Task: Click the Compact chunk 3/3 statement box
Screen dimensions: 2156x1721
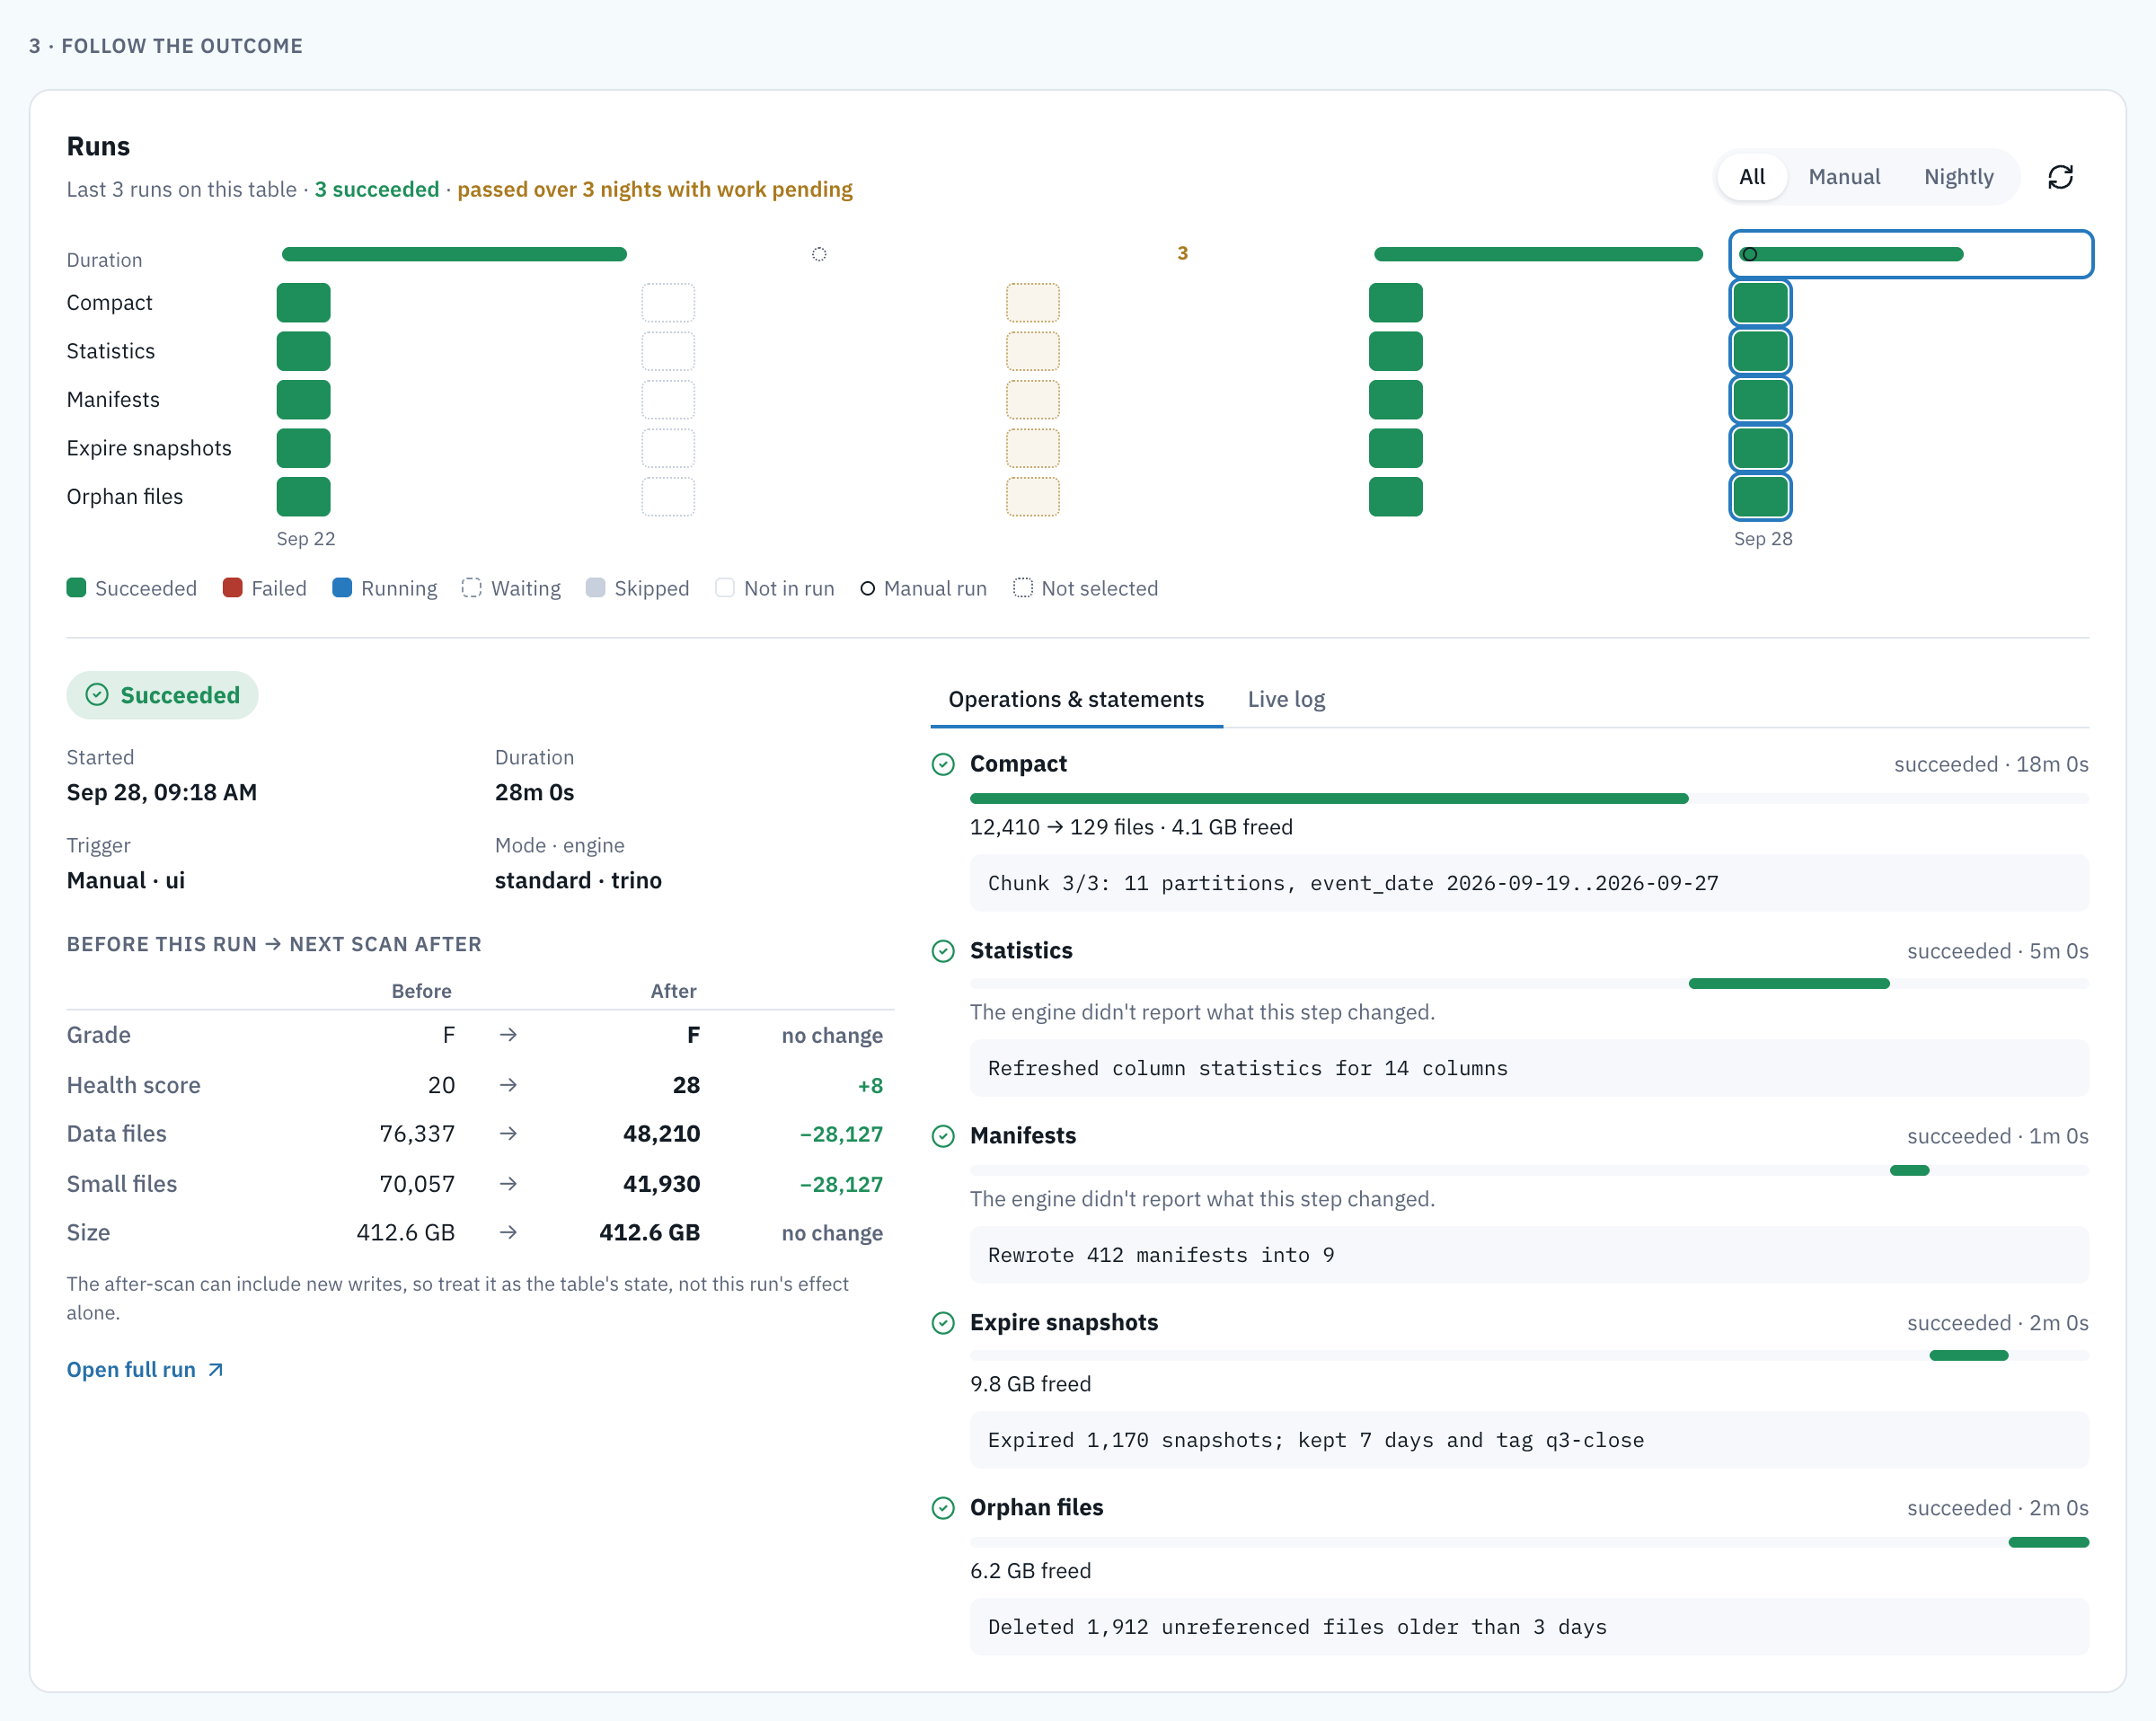Action: [1528, 883]
